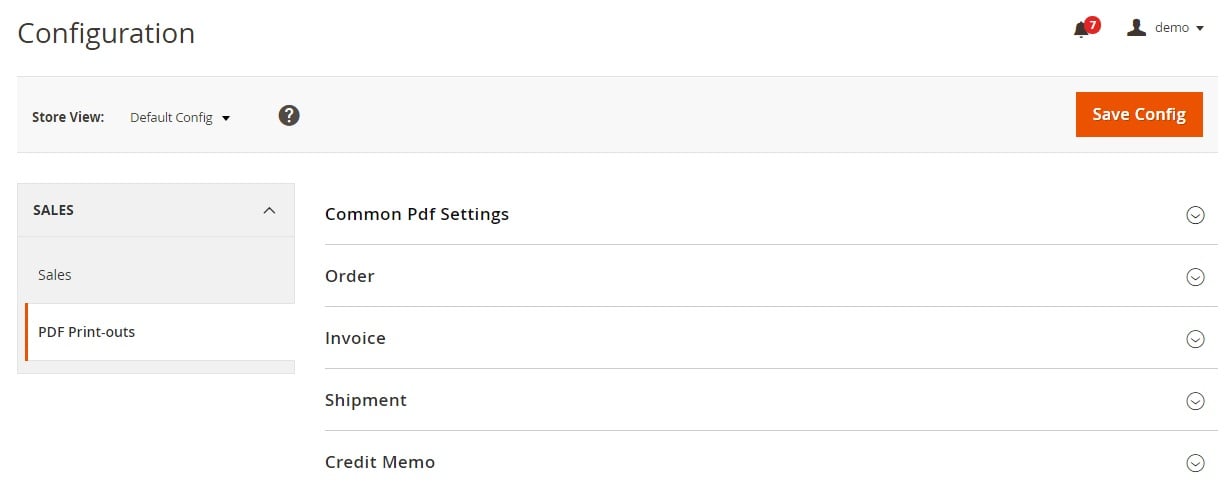Click the circled arrow icon beside Common Pdf Settings
Viewport: 1231px width, 501px height.
(x=1195, y=214)
